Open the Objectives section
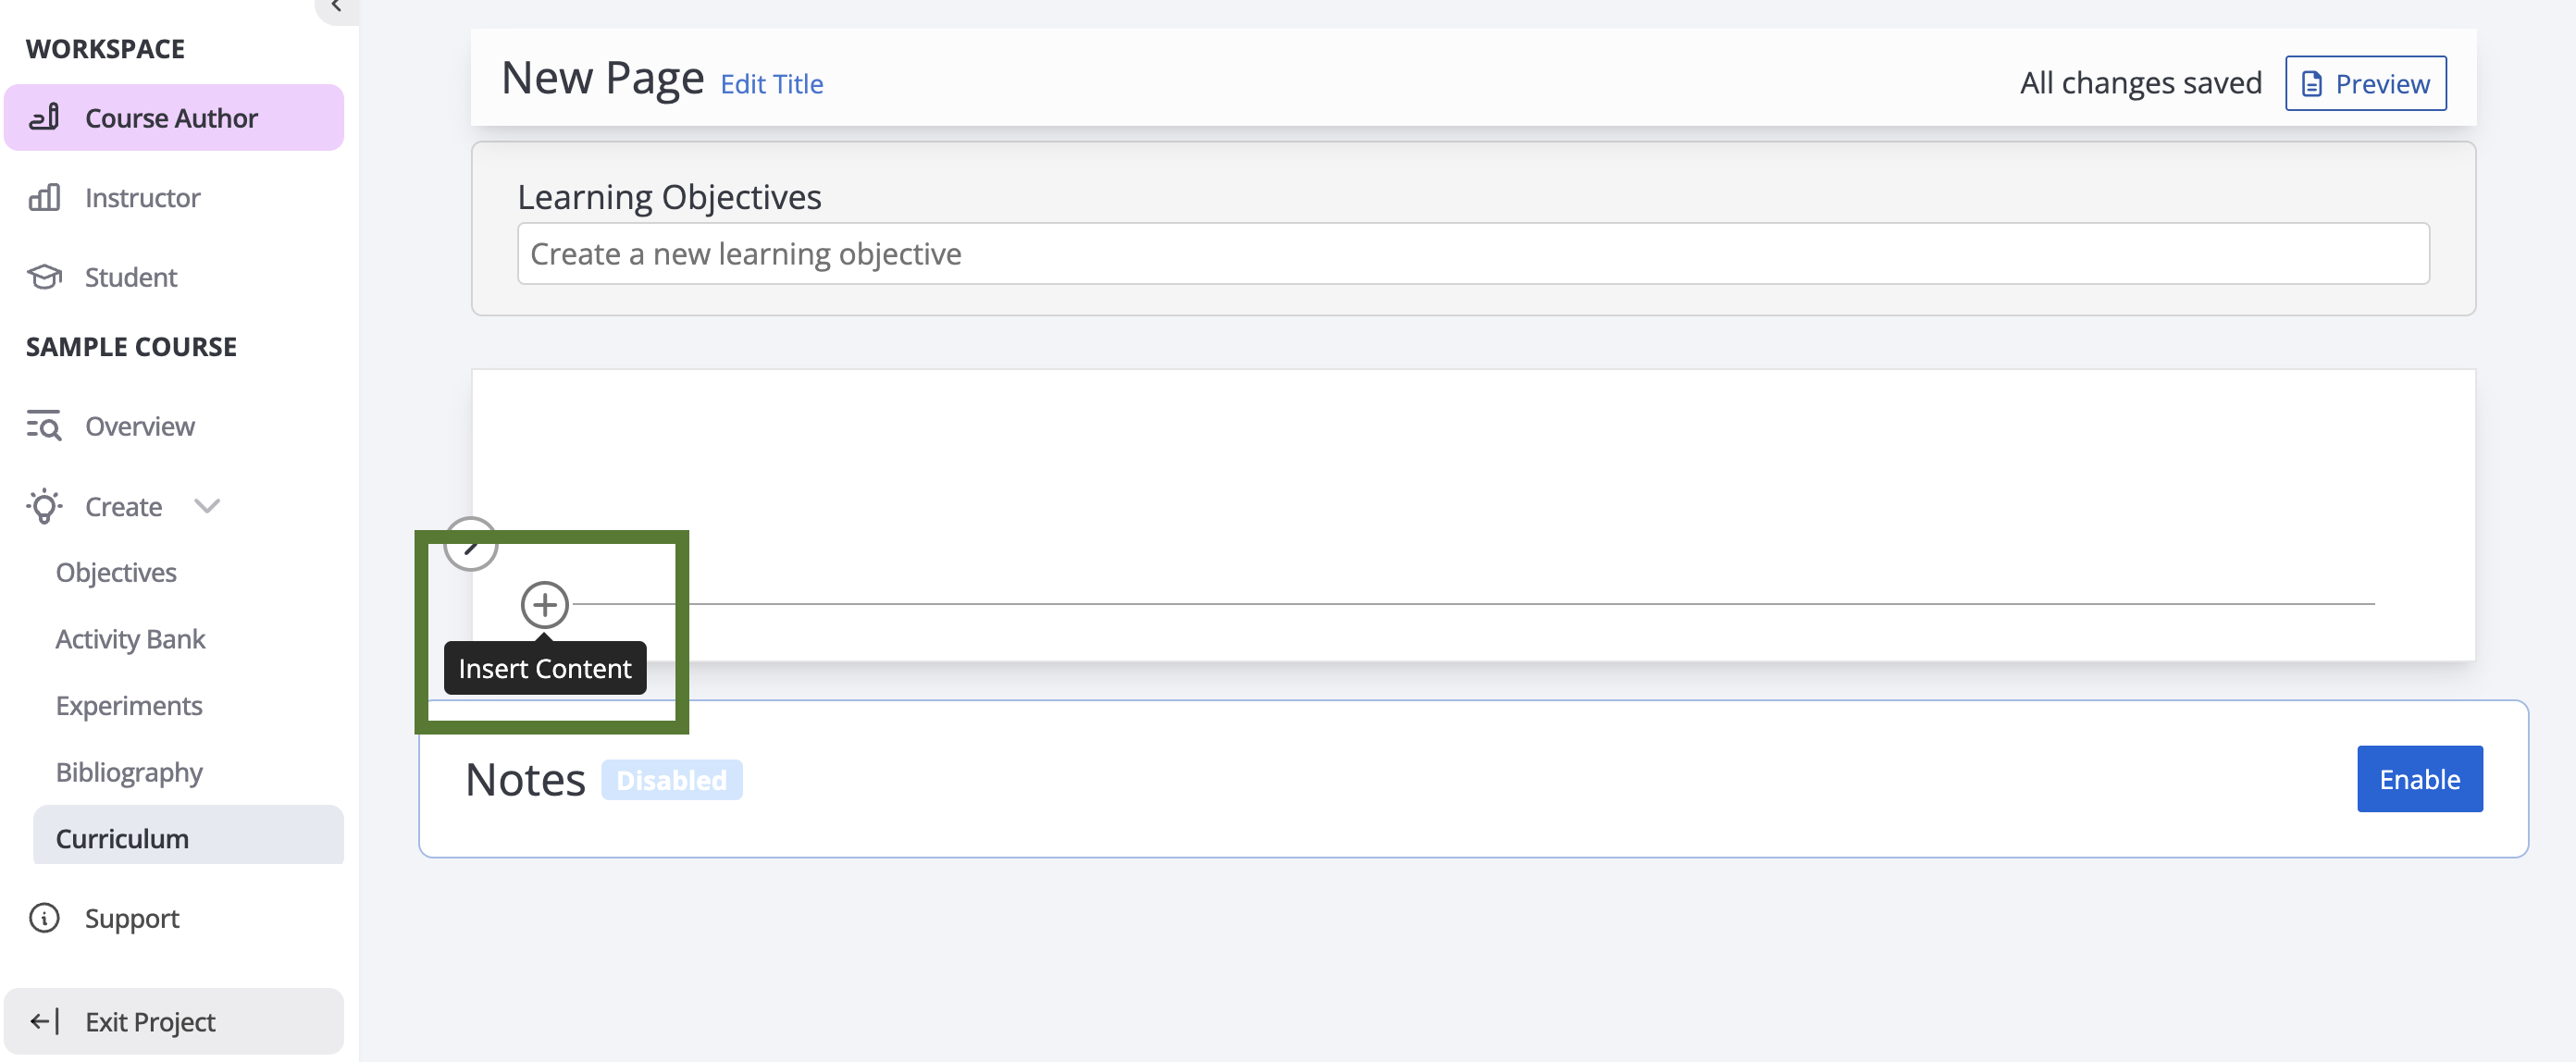The height and width of the screenshot is (1062, 2576). 116,572
